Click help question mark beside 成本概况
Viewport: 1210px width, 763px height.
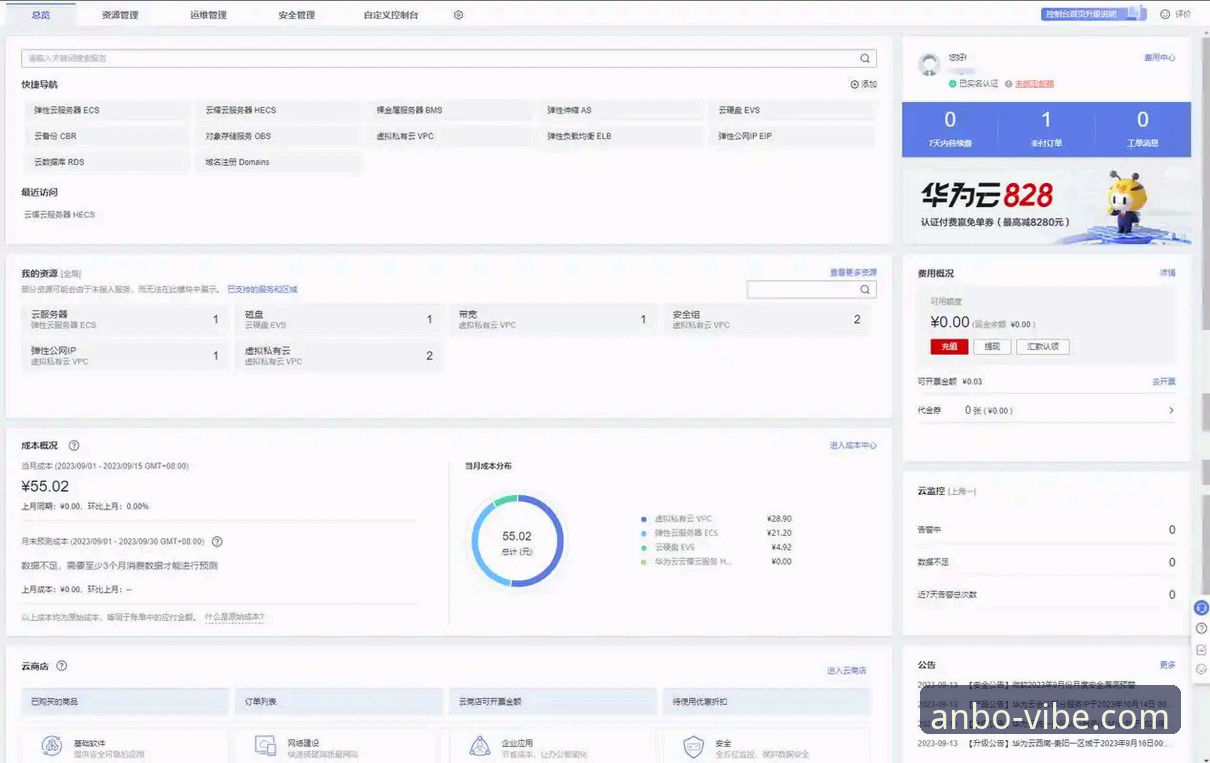pos(74,446)
